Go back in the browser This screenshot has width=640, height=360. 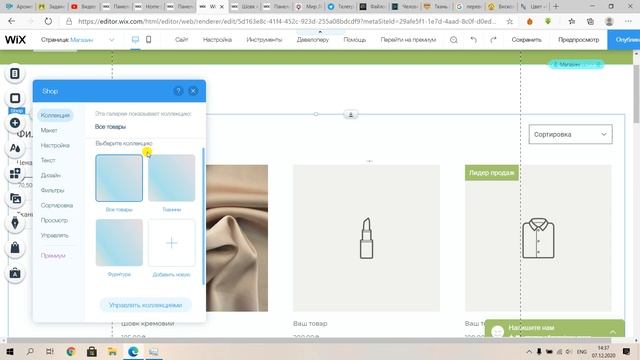pyautogui.click(x=11, y=21)
